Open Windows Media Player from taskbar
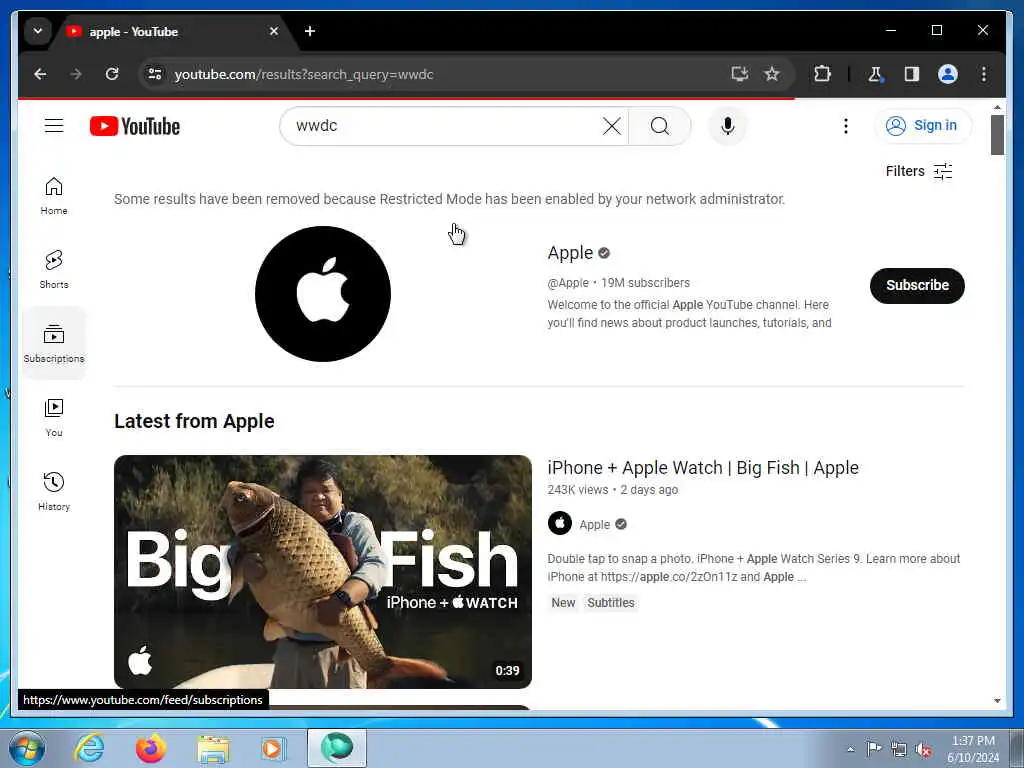Image resolution: width=1024 pixels, height=768 pixels. (x=273, y=748)
